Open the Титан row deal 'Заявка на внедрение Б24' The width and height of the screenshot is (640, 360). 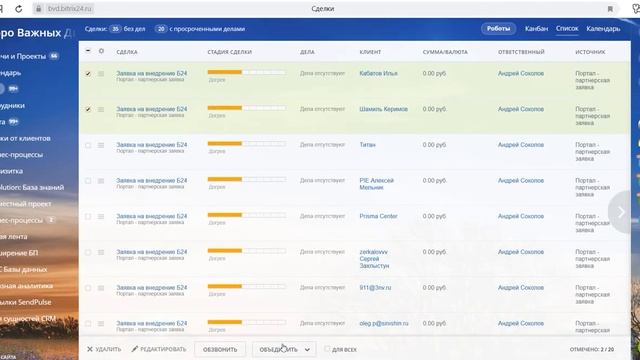click(151, 144)
